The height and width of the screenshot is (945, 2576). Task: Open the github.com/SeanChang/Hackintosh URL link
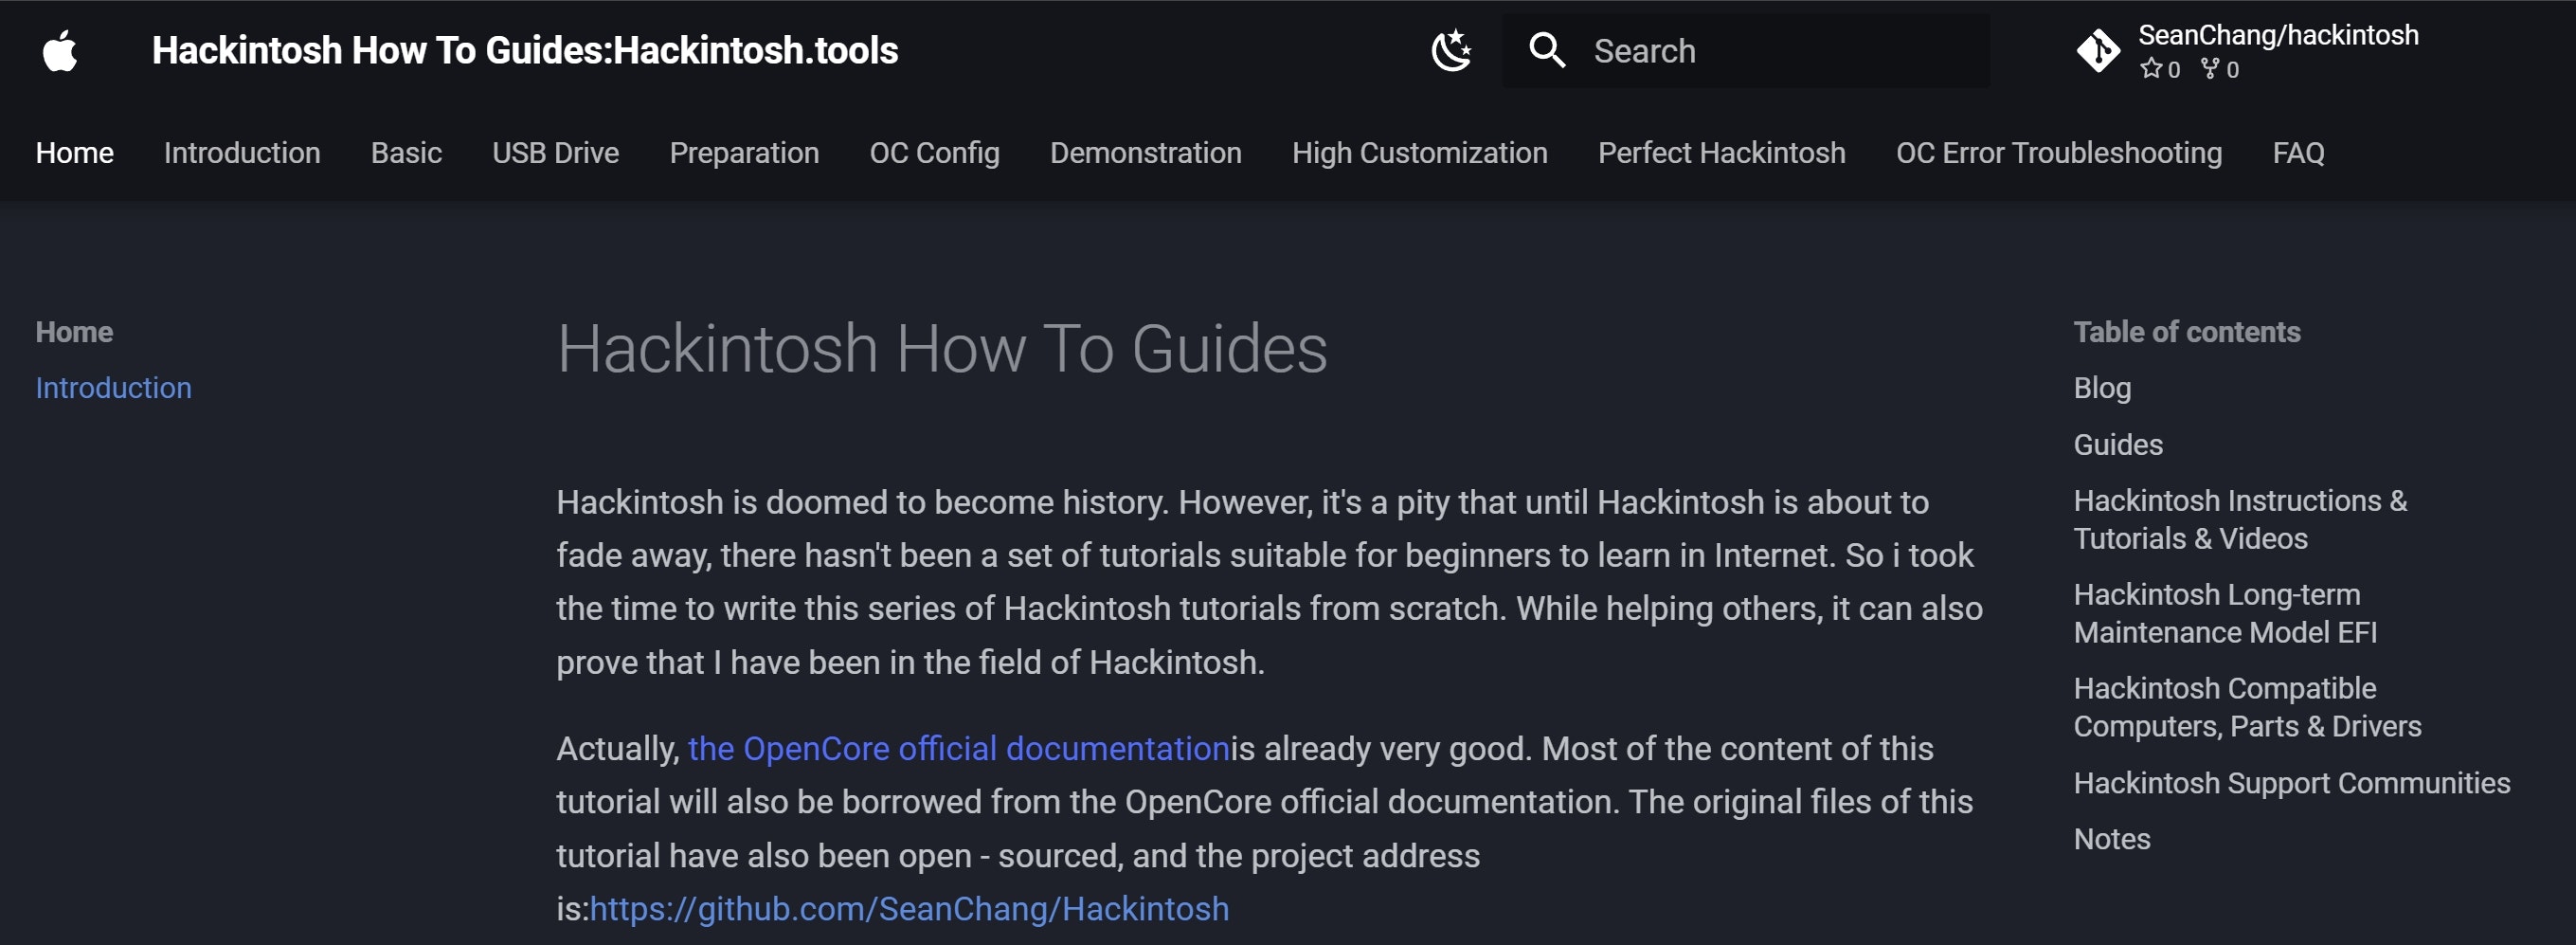coord(909,909)
